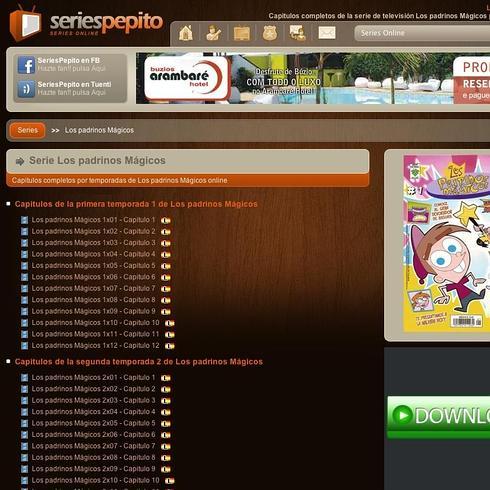Click the Los Padrinos Mágicos magazine cover
Image resolution: width=490 pixels, height=490 pixels.
pos(447,244)
